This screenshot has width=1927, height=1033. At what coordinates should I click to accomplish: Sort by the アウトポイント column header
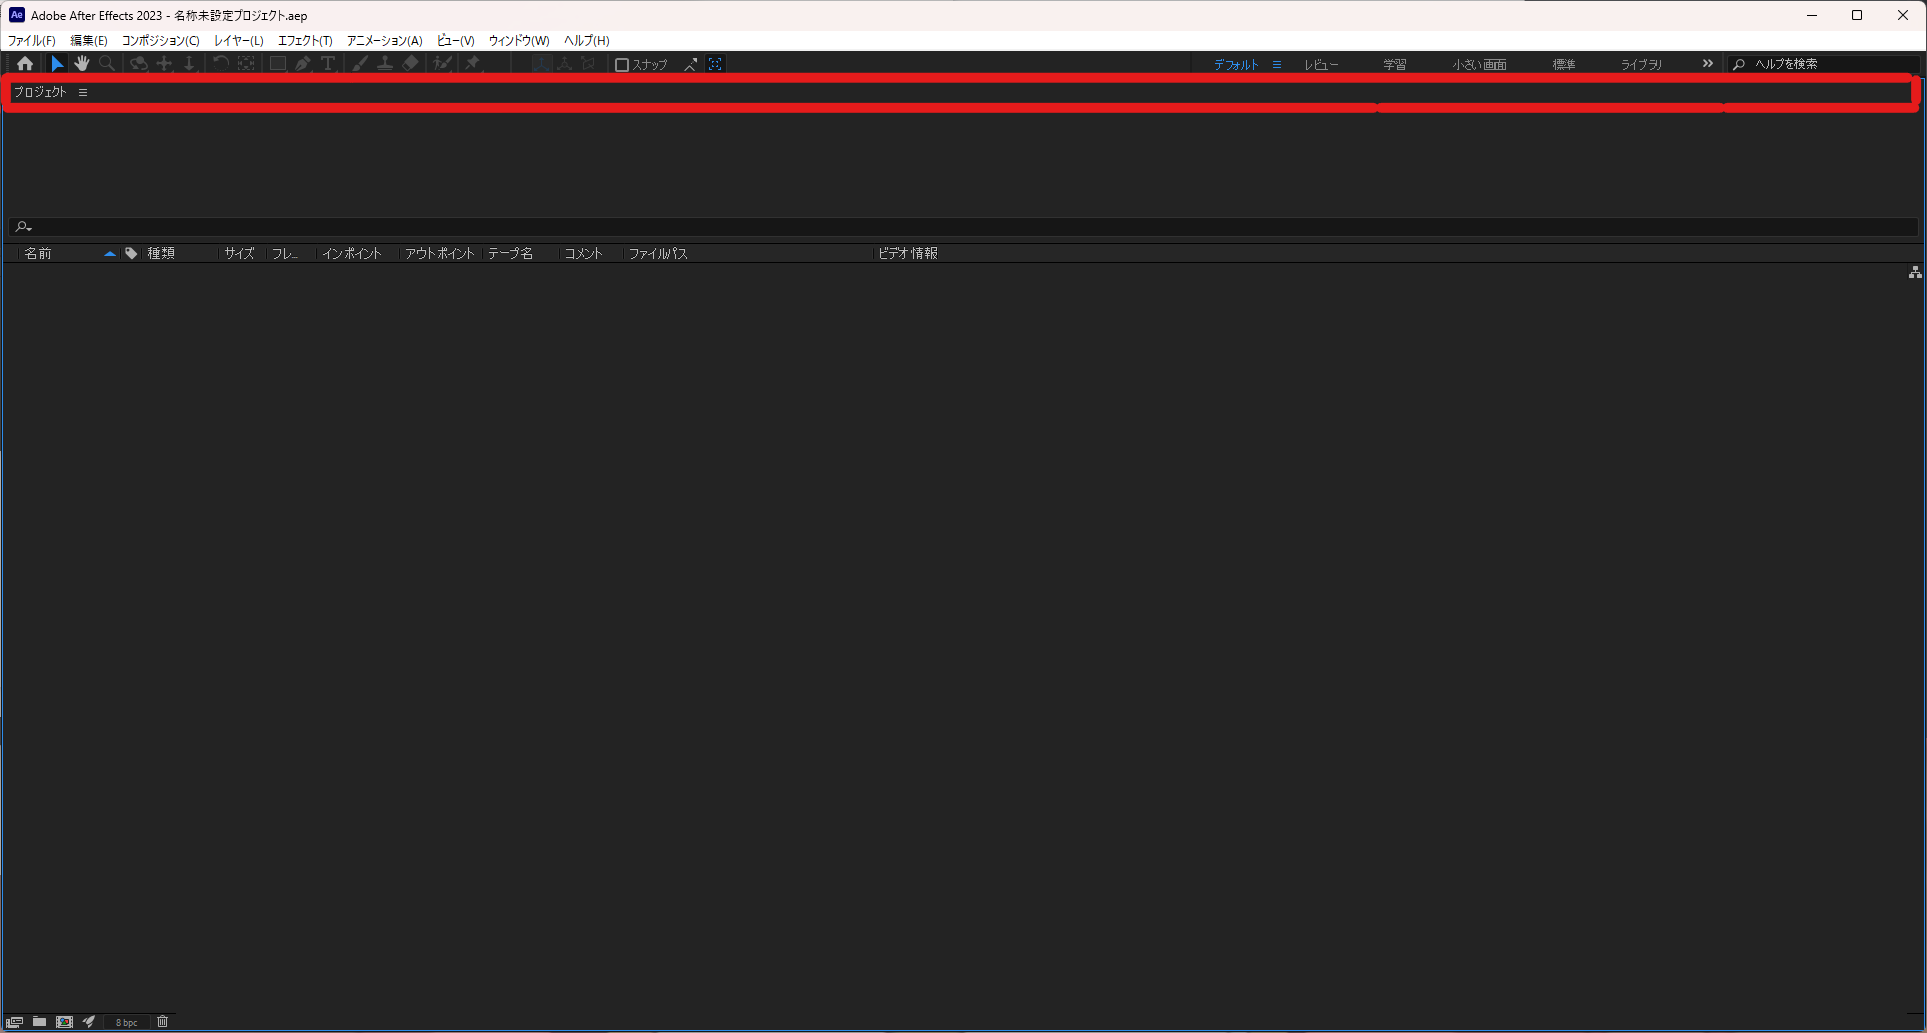tap(439, 254)
